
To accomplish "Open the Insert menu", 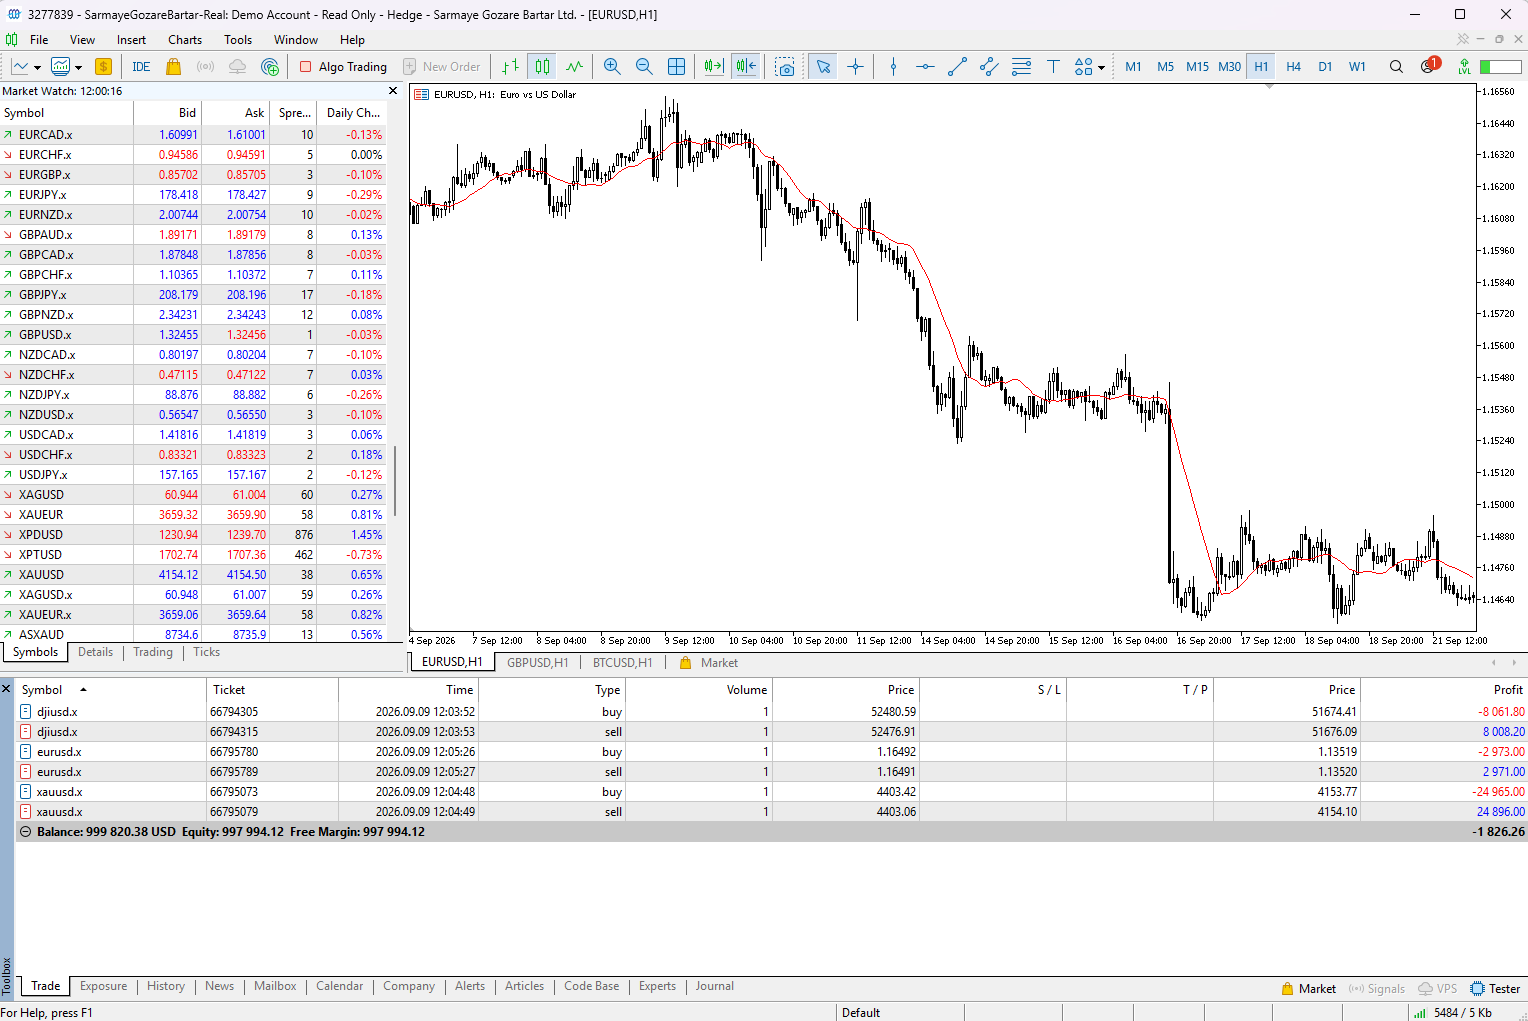I will click(x=131, y=40).
